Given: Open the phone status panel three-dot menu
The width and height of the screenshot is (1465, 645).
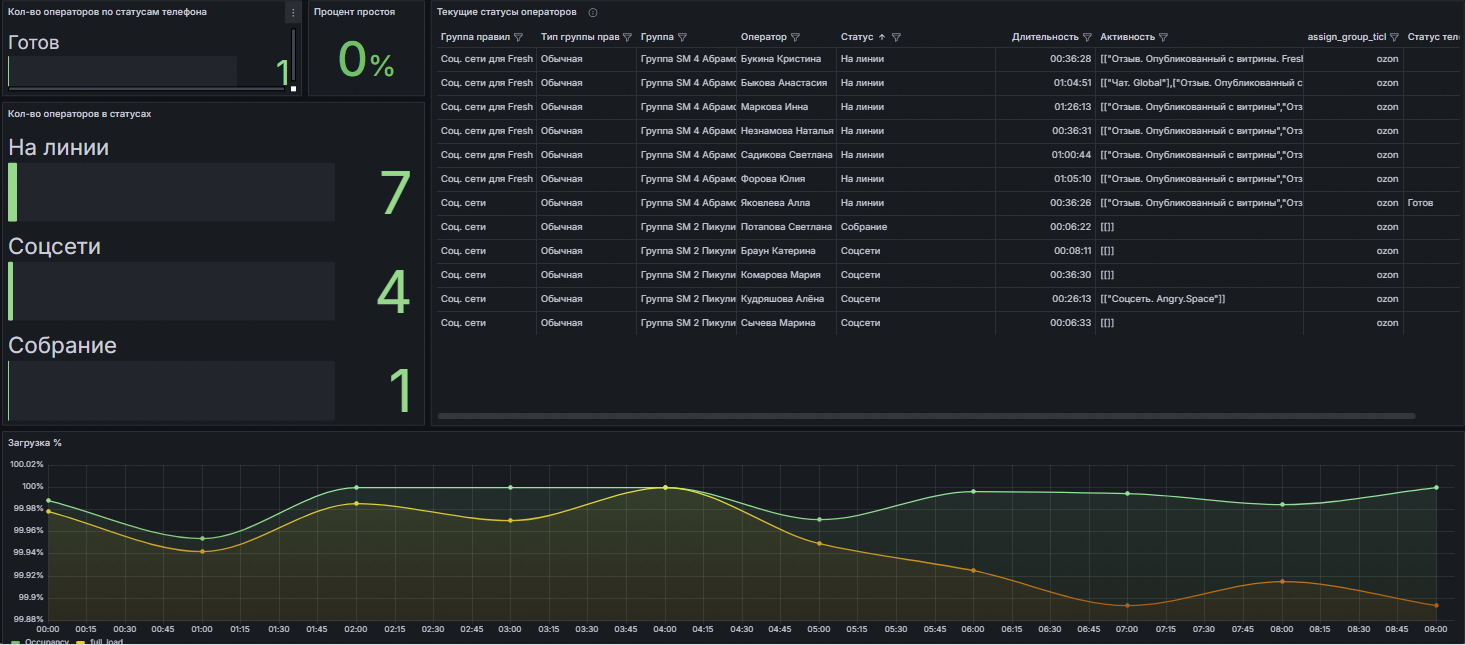Looking at the screenshot, I should tap(292, 13).
